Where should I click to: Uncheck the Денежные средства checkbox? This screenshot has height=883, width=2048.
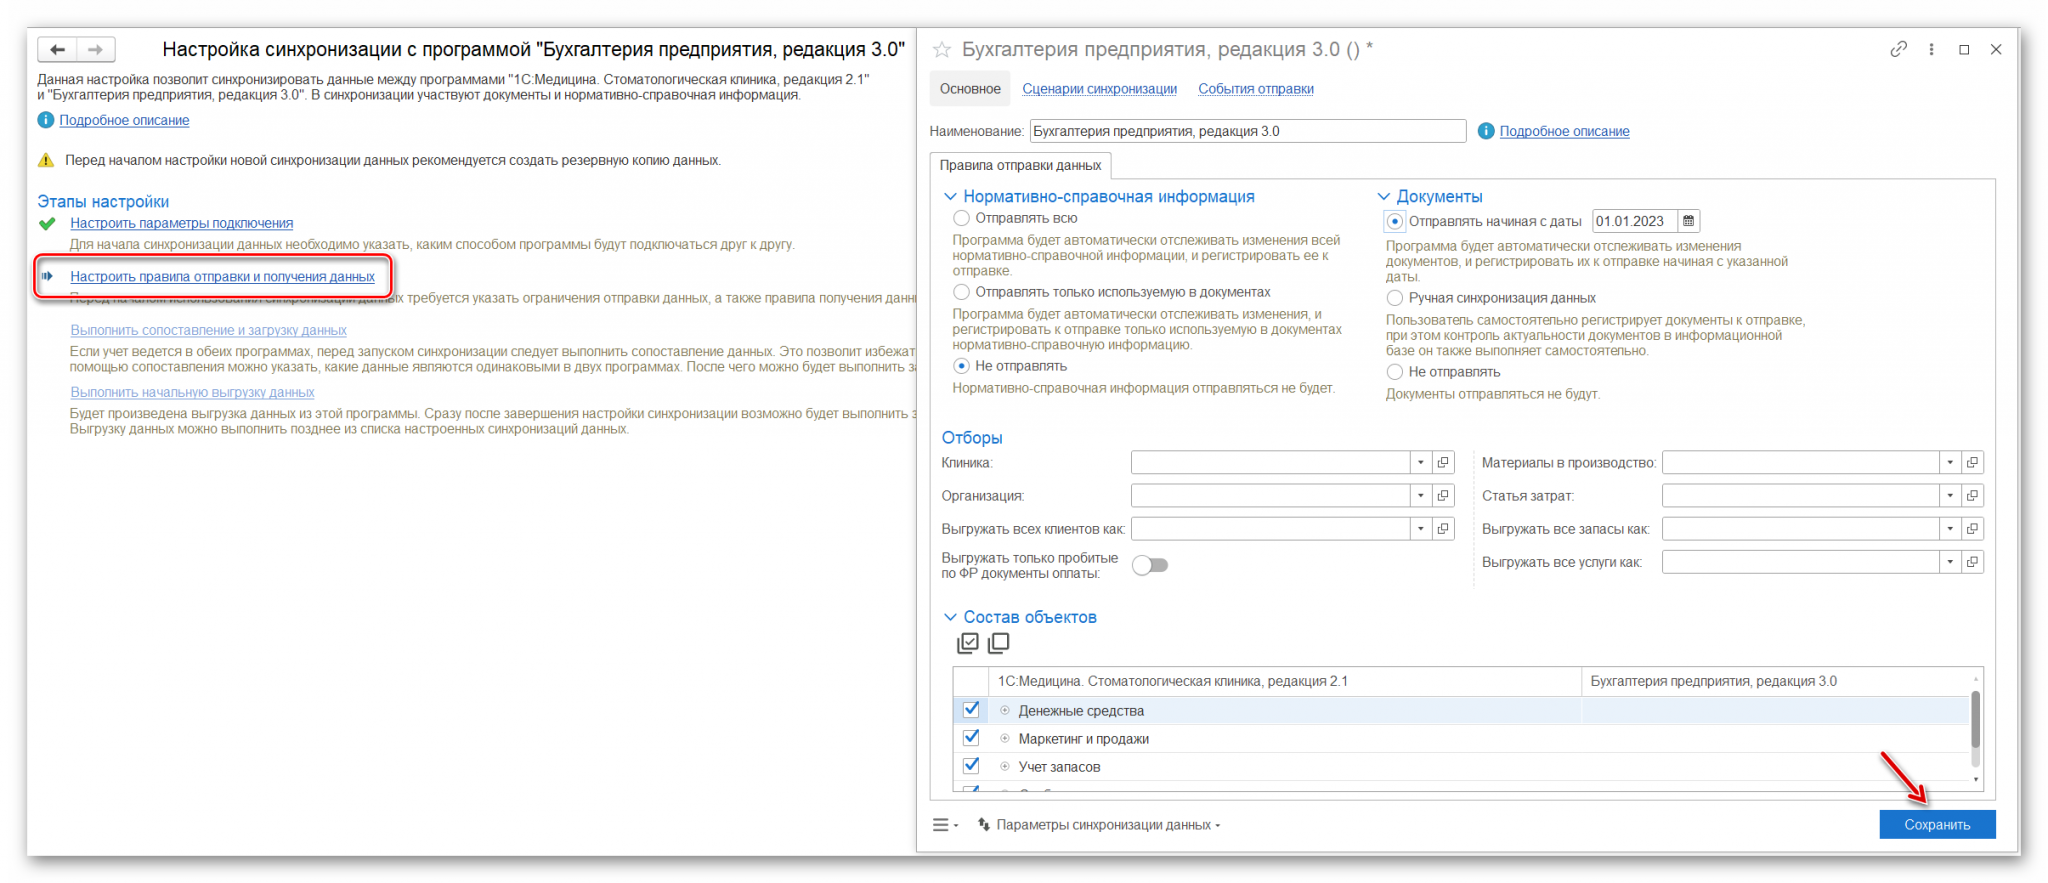pyautogui.click(x=970, y=709)
